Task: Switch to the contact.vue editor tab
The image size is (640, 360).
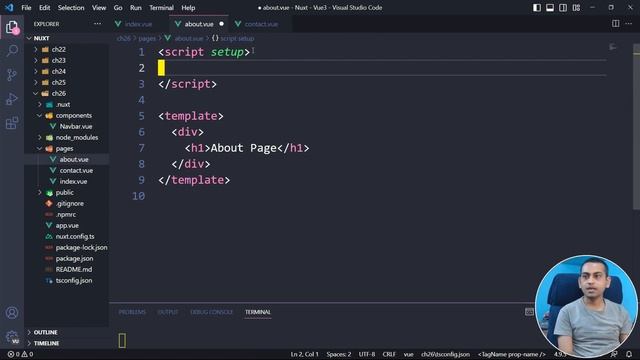Action: pyautogui.click(x=261, y=24)
